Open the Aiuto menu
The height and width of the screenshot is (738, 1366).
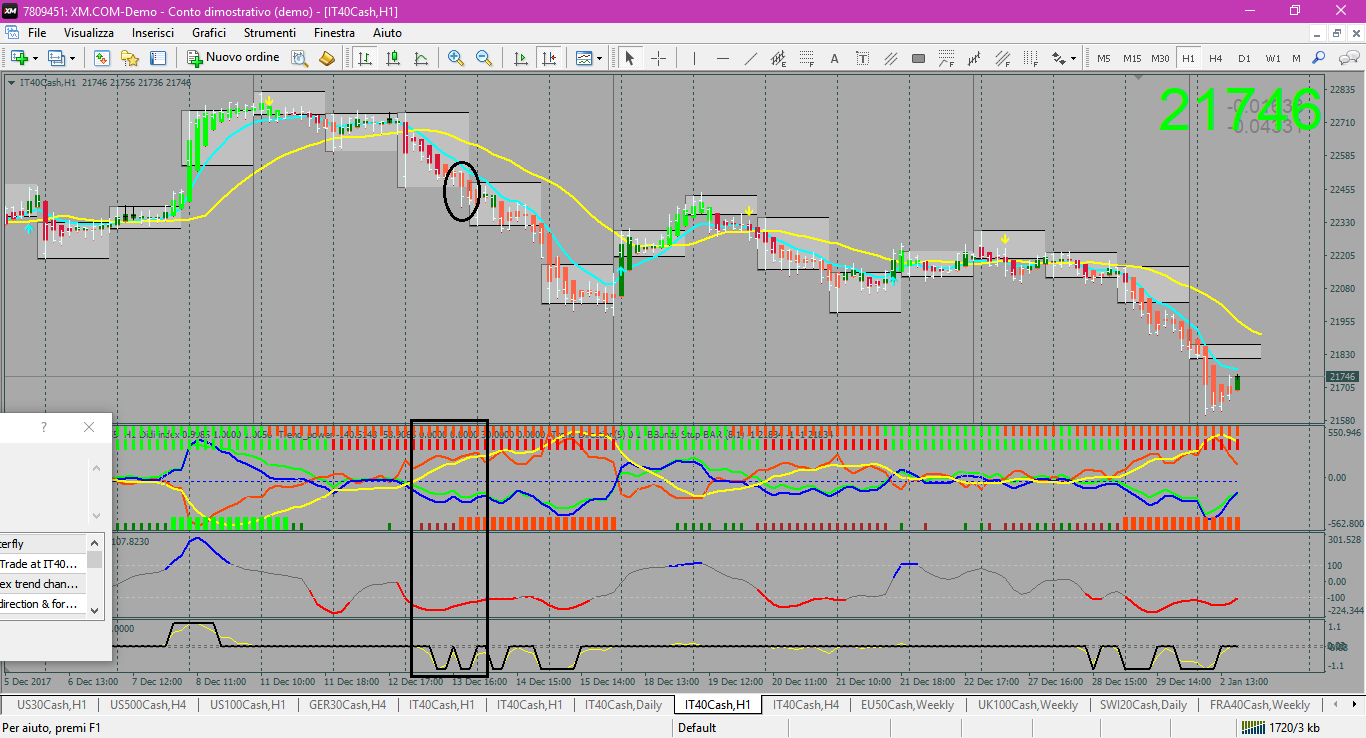click(387, 33)
